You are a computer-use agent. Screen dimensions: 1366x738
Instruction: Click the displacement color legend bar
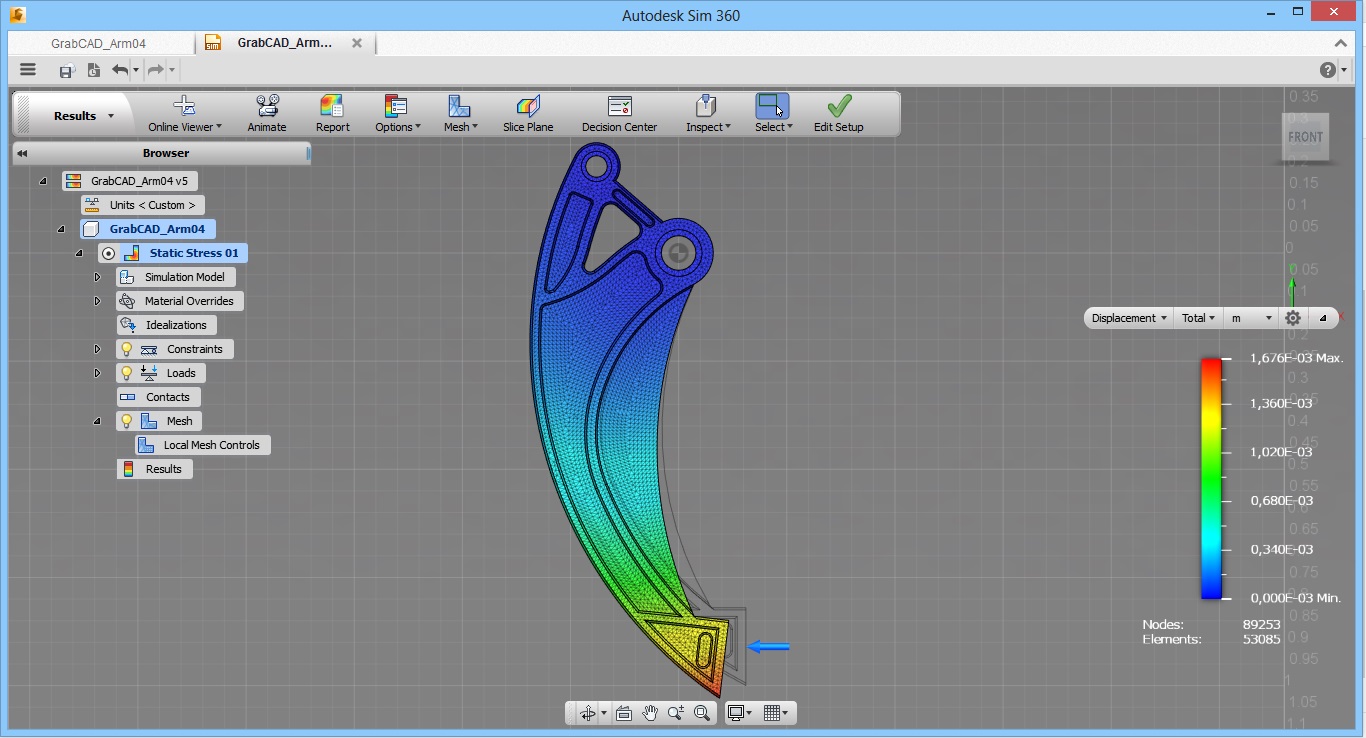[1211, 478]
